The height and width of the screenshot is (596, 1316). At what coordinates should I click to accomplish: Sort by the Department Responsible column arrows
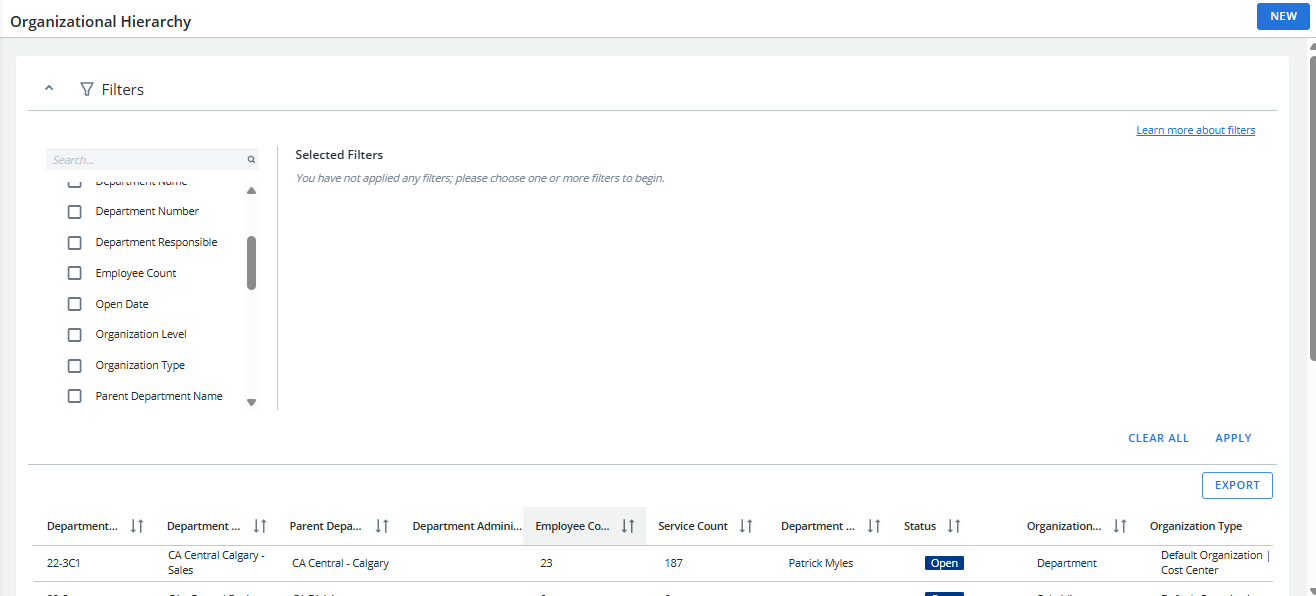[x=874, y=526]
